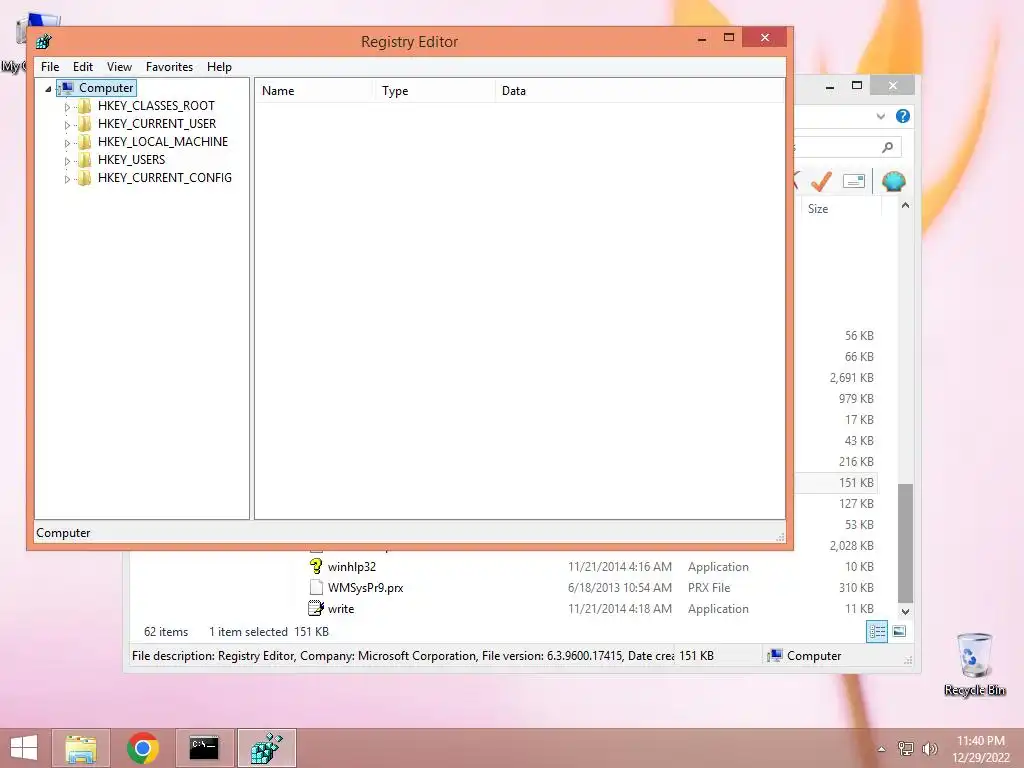Open File Explorer from taskbar
Image resolution: width=1024 pixels, height=768 pixels.
click(81, 748)
